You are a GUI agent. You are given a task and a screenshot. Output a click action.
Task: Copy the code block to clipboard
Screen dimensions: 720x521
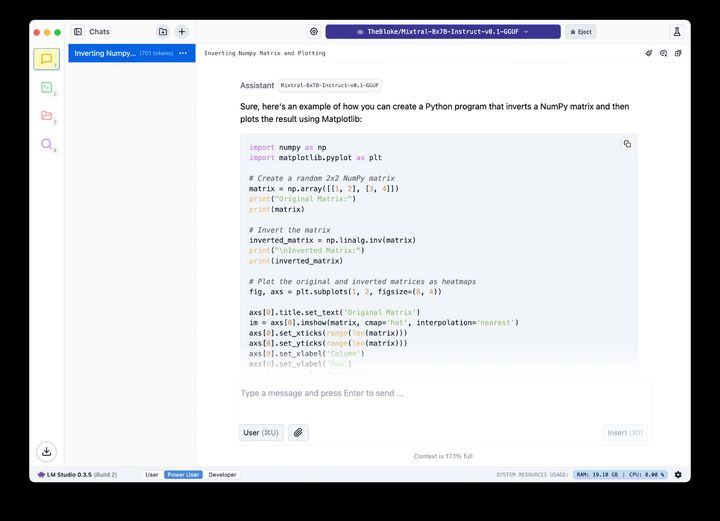click(x=627, y=144)
